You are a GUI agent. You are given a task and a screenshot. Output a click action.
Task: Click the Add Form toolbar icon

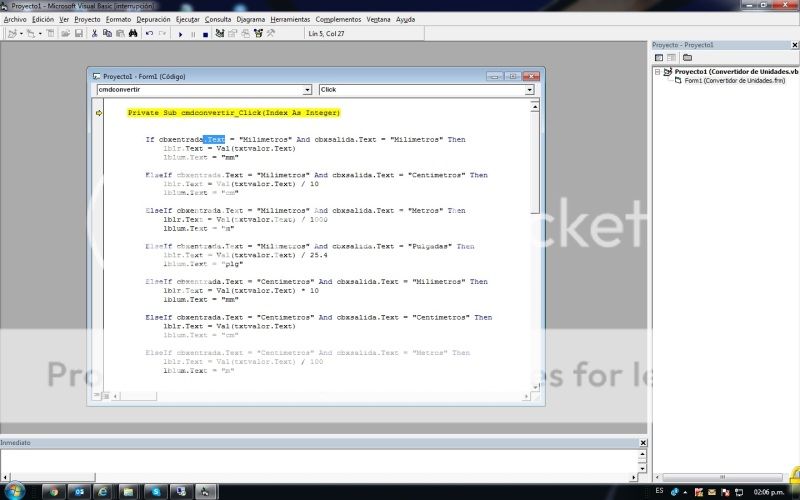point(31,34)
